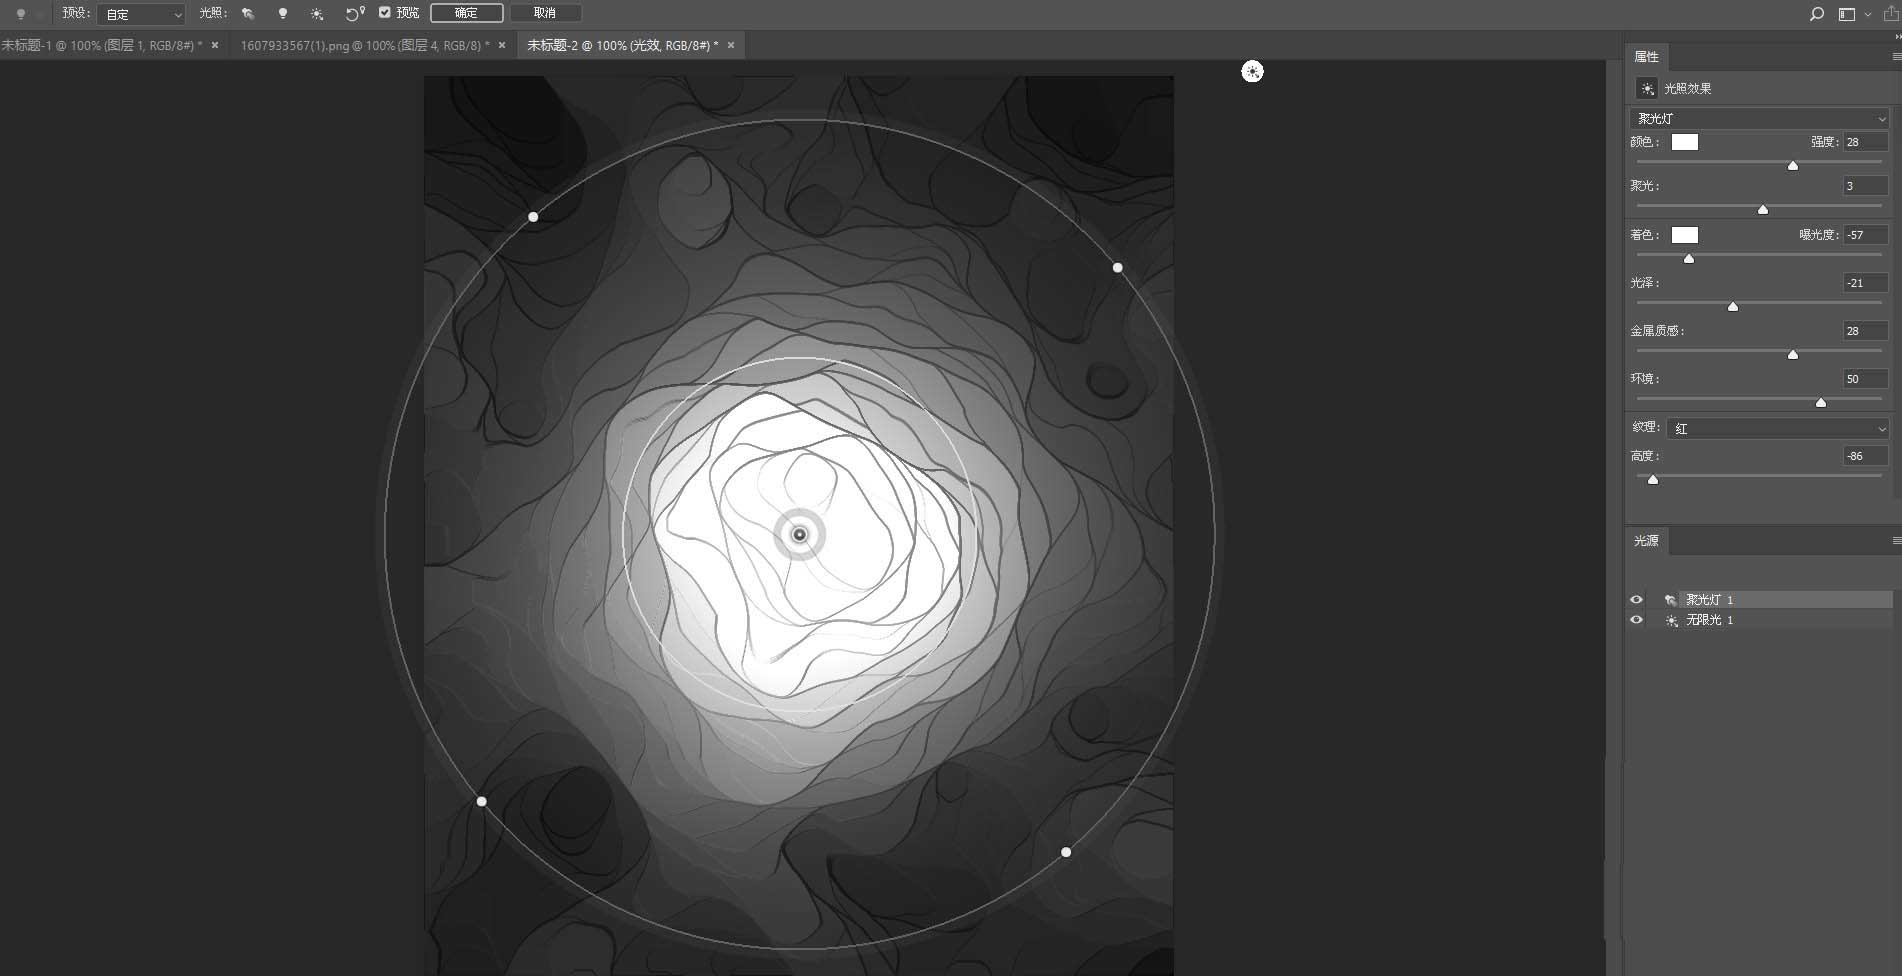Add a new spotlight from the 光照 toolbar
The image size is (1902, 976).
[x=248, y=14]
